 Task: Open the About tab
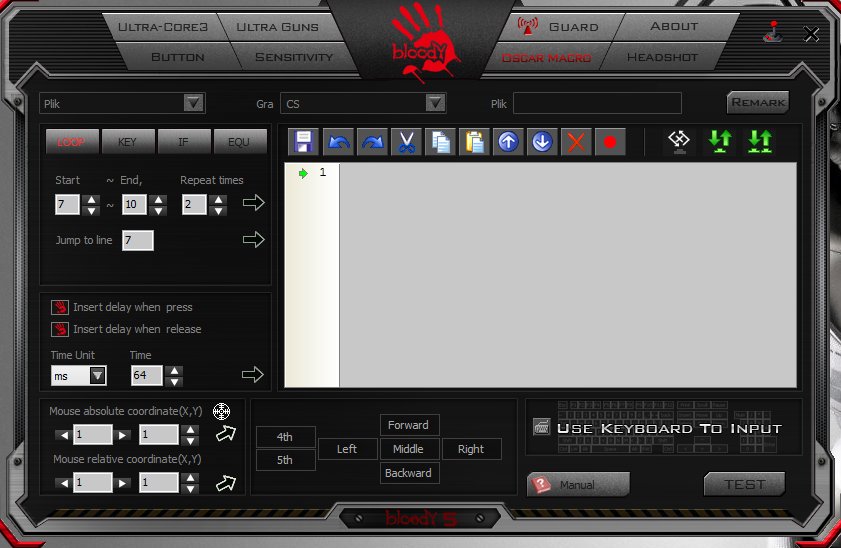point(674,26)
